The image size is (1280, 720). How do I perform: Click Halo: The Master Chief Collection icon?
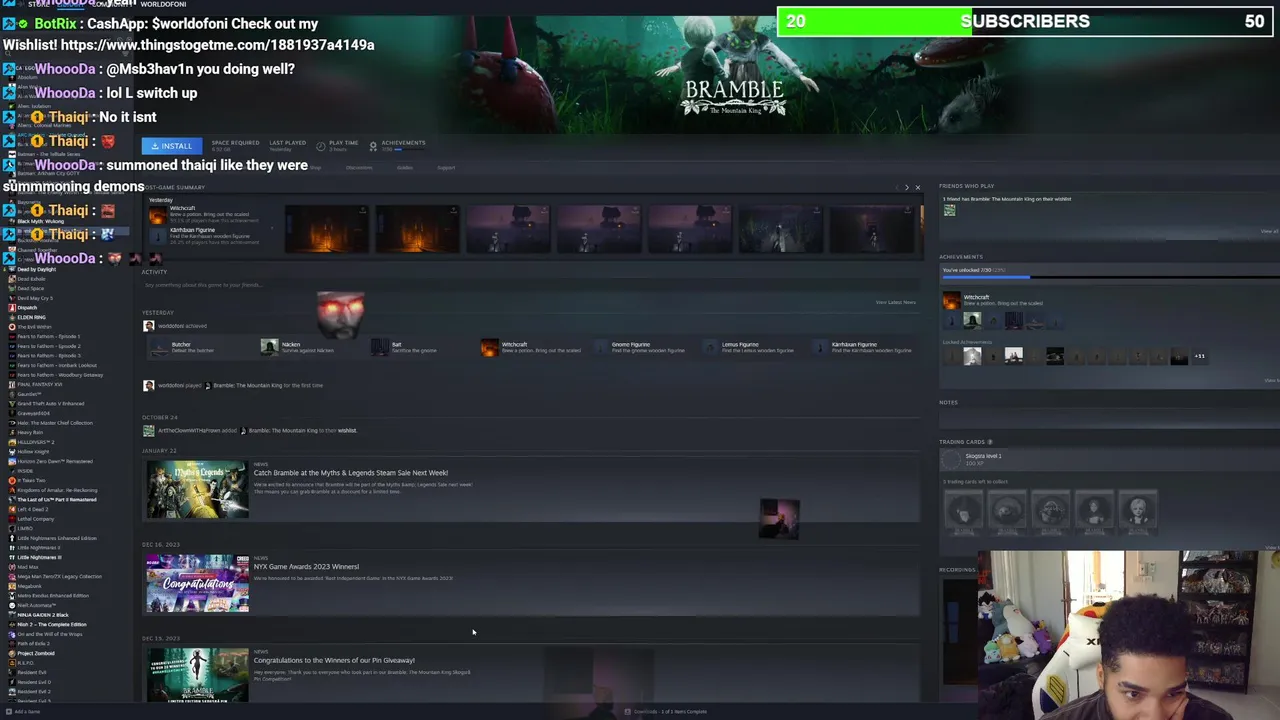[x=11, y=423]
